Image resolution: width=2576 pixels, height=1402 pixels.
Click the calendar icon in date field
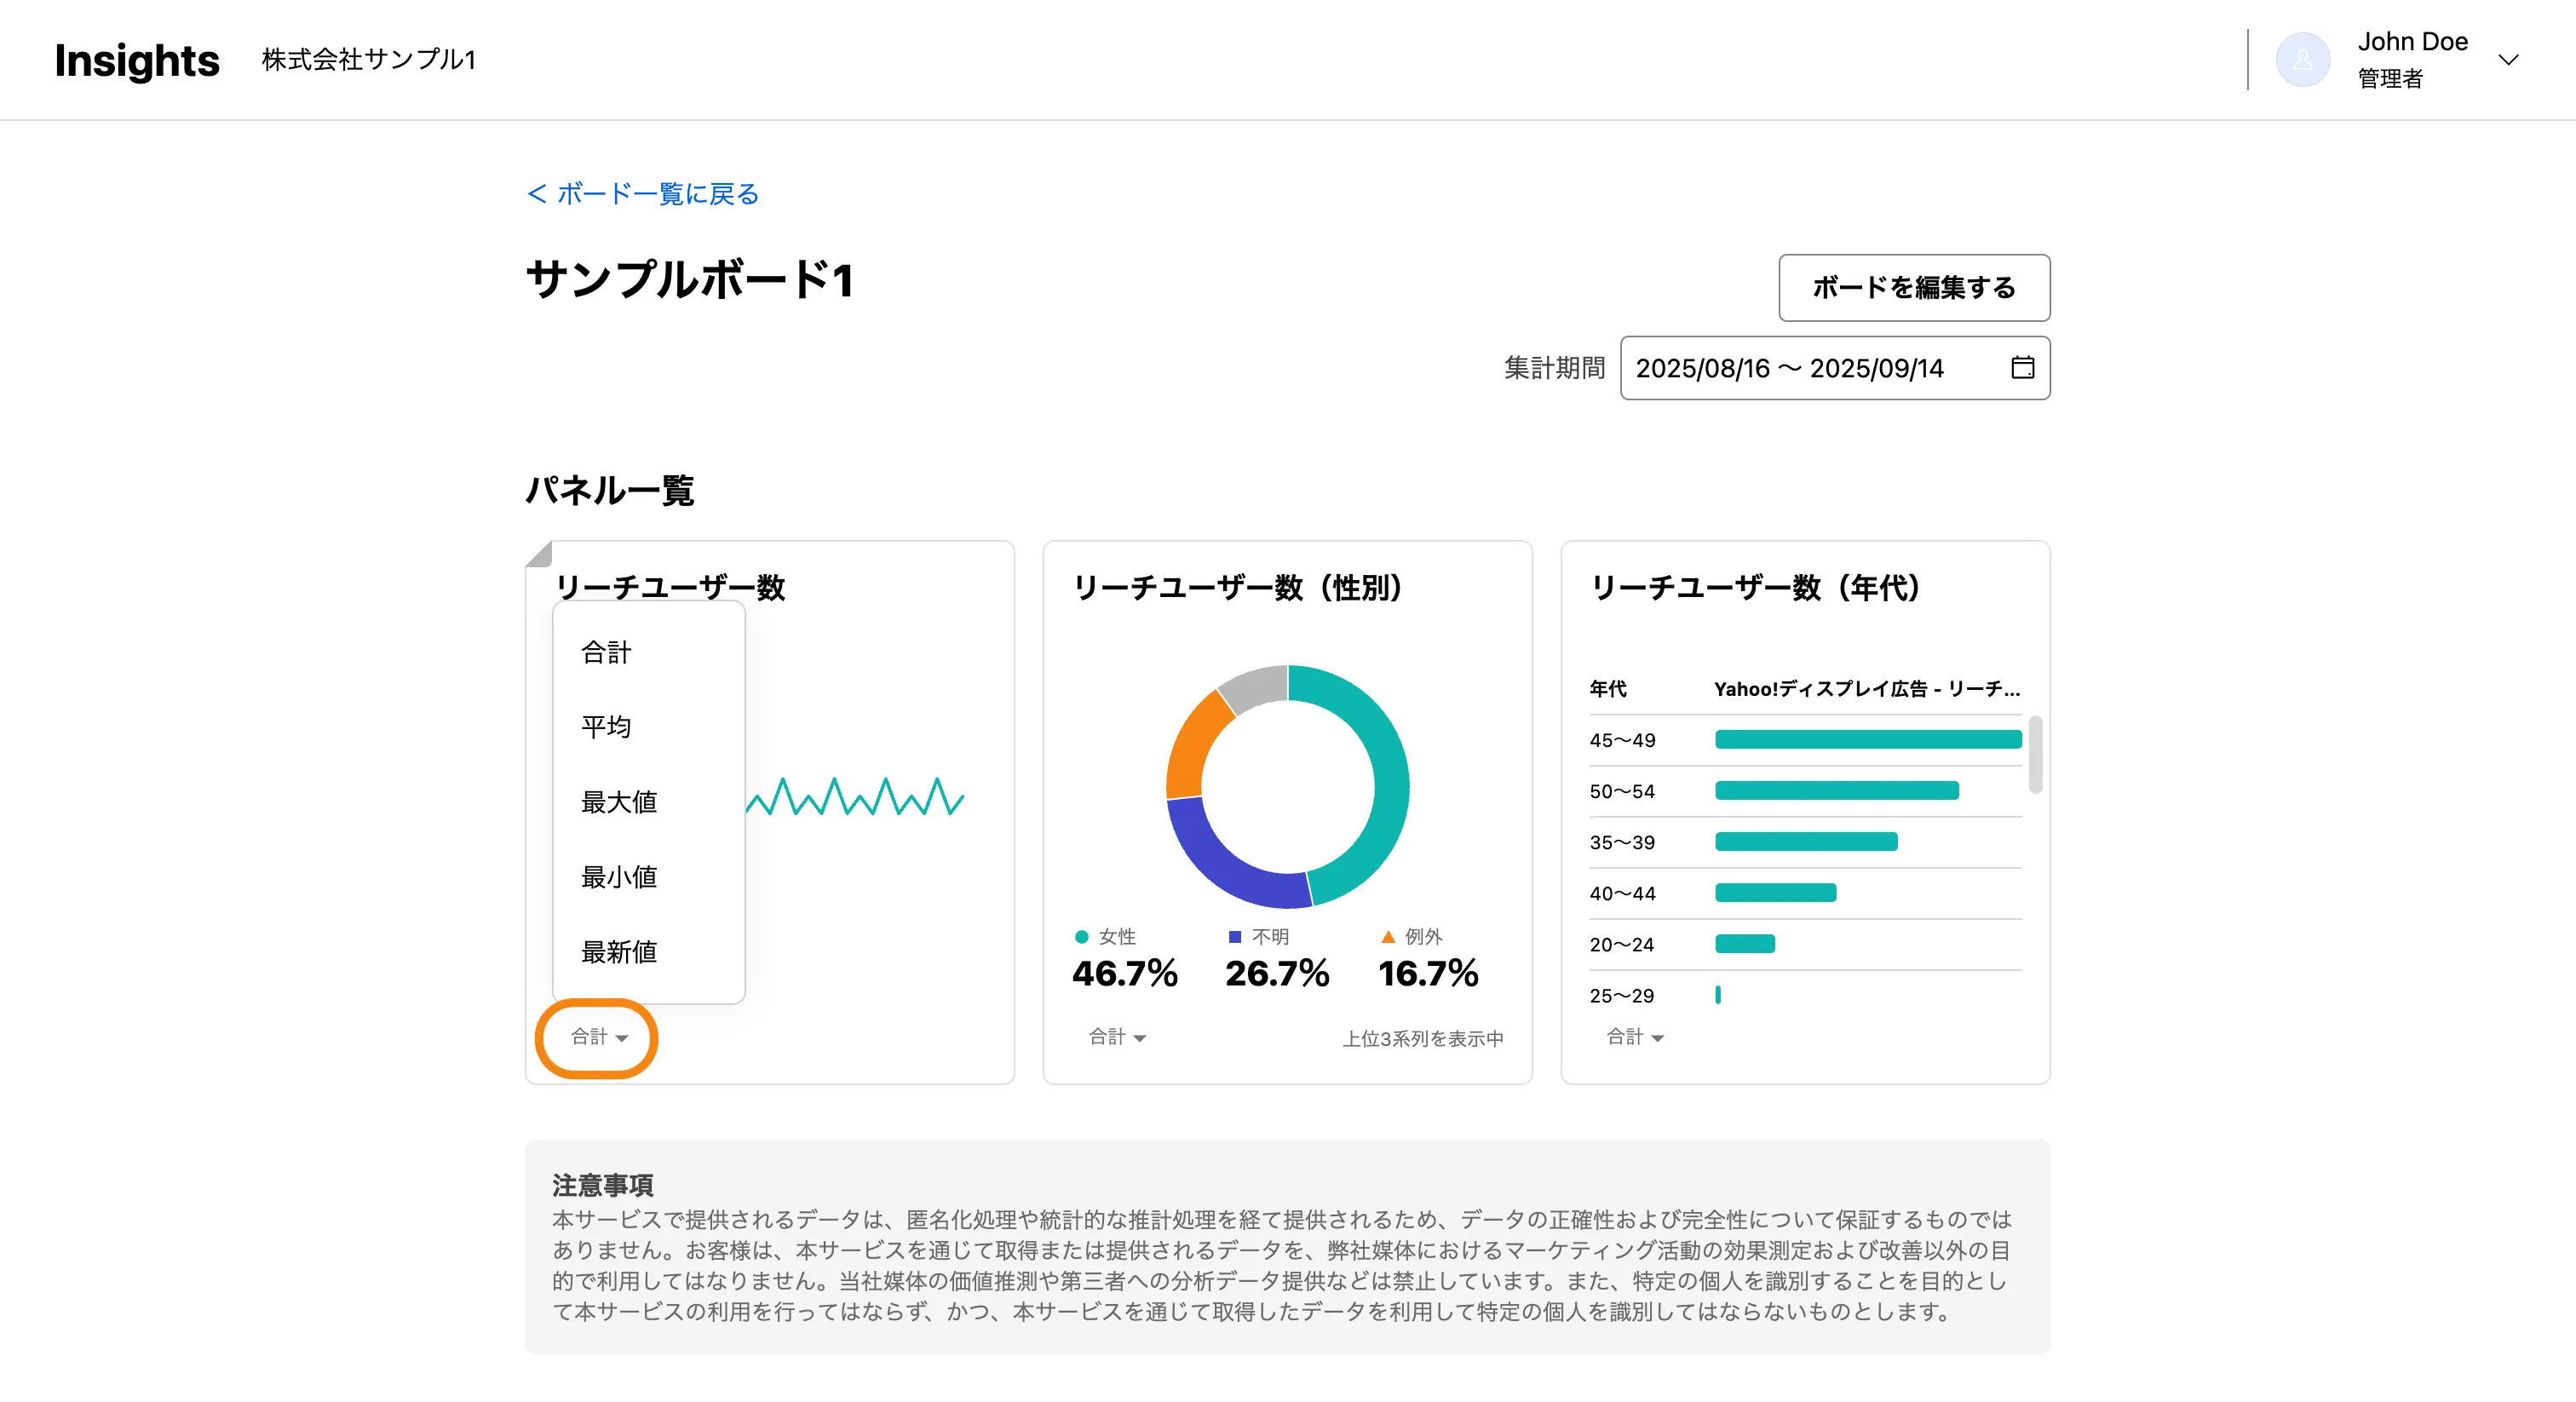2022,368
